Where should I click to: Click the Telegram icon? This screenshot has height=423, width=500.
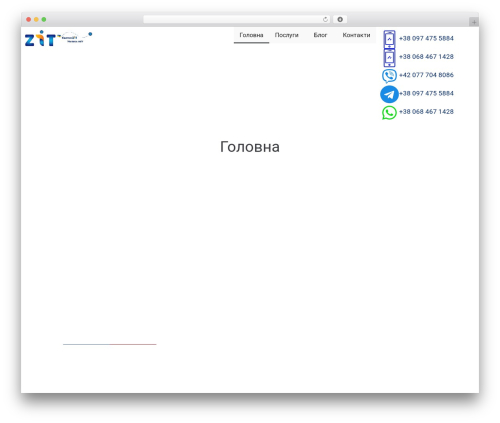(x=389, y=94)
